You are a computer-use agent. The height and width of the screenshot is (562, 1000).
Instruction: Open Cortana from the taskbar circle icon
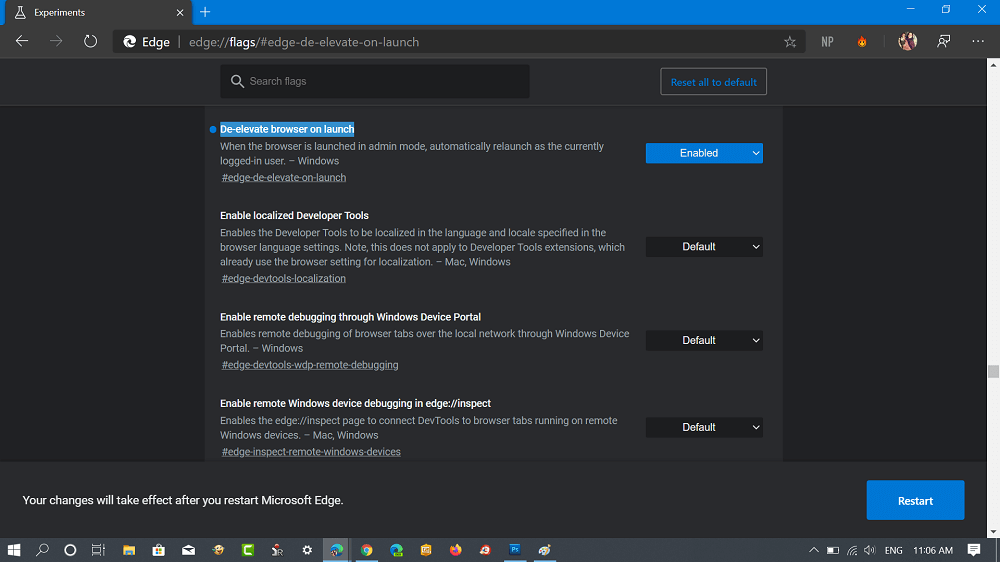(x=70, y=550)
